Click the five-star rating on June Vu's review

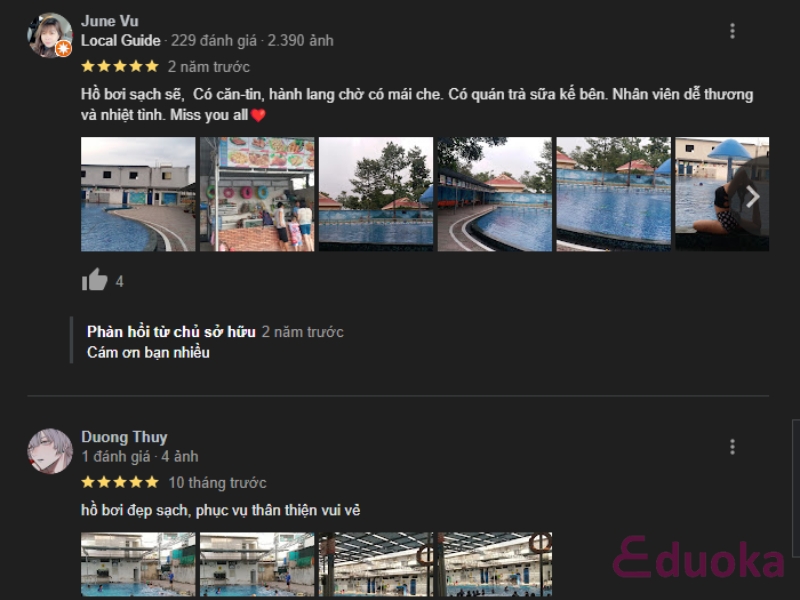tap(120, 66)
